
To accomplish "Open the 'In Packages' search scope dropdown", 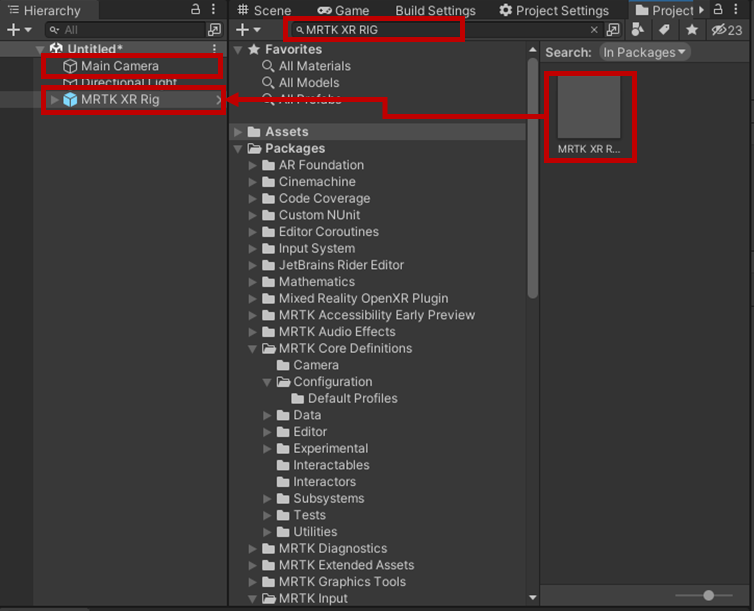I will 644,52.
